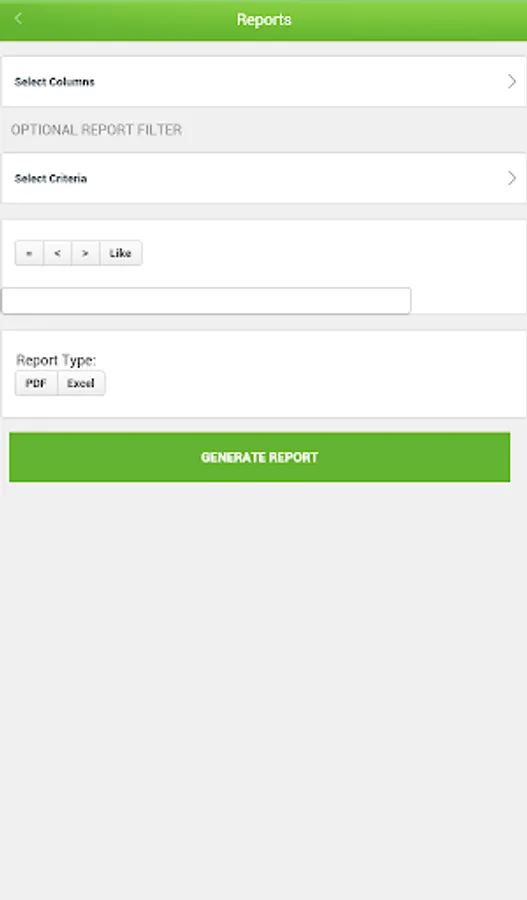Tap blank space right of Like button
The width and height of the screenshot is (527, 900).
333,253
